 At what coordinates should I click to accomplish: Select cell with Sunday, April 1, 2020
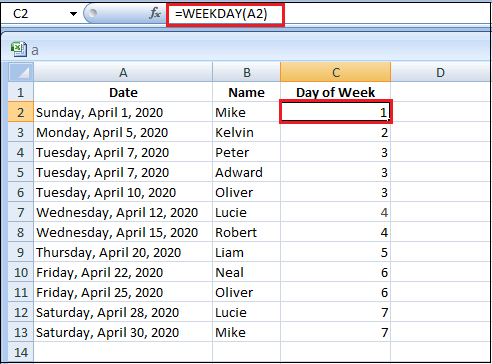click(x=123, y=112)
